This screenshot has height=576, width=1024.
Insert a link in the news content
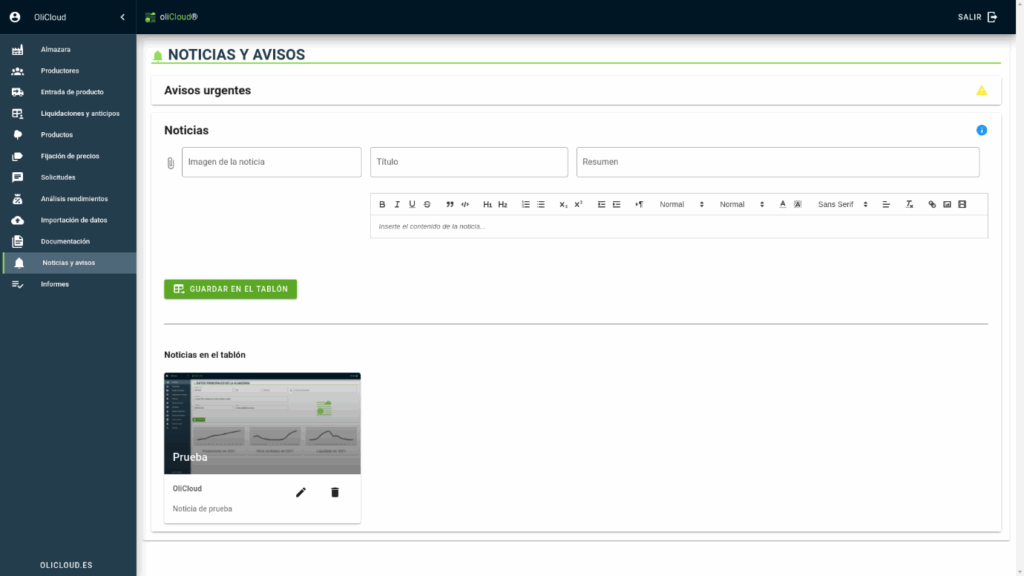(932, 204)
